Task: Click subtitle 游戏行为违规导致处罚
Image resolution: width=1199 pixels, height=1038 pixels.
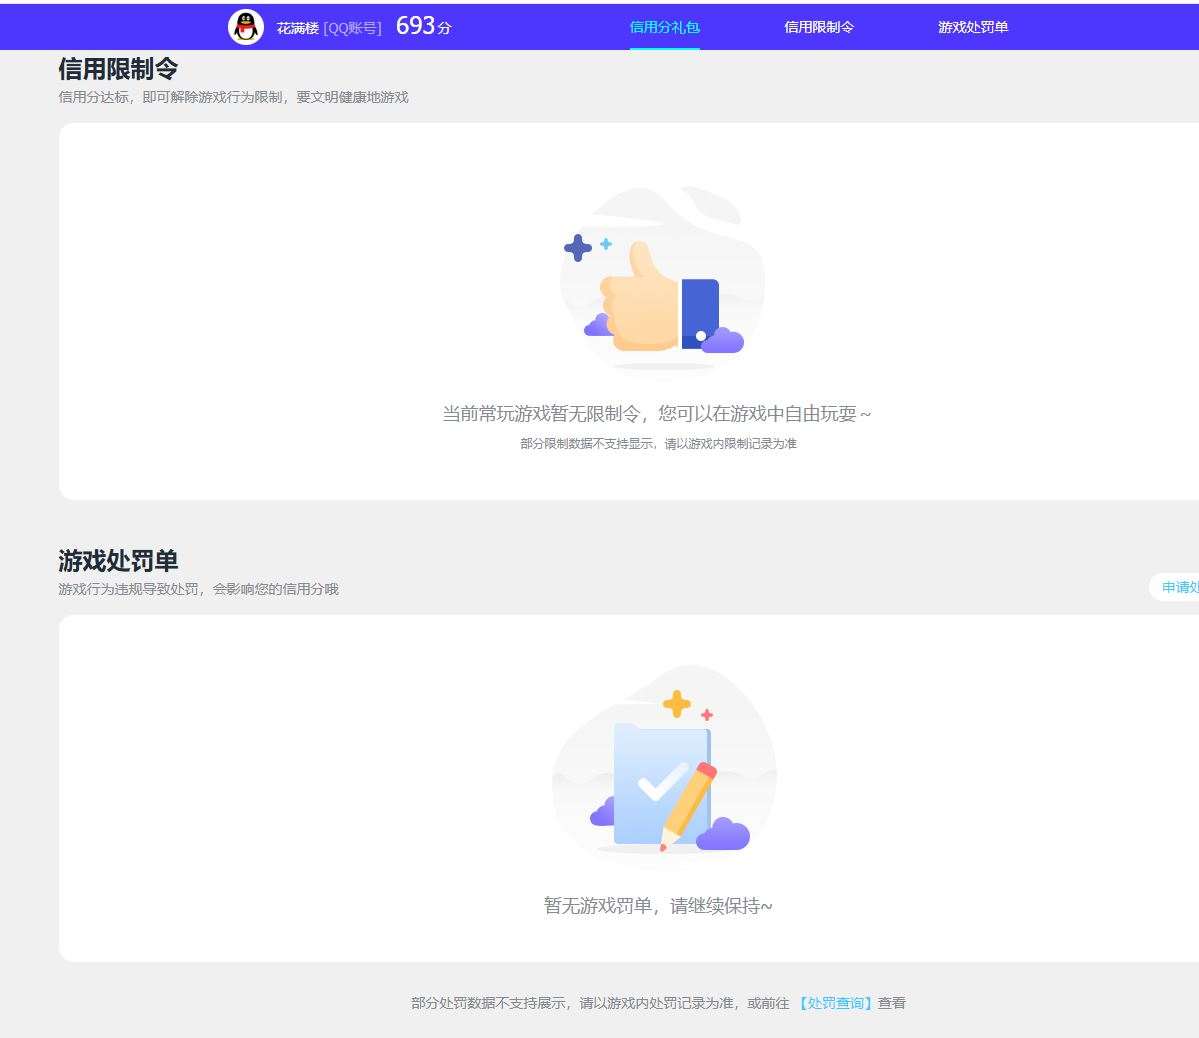Action: coord(128,589)
